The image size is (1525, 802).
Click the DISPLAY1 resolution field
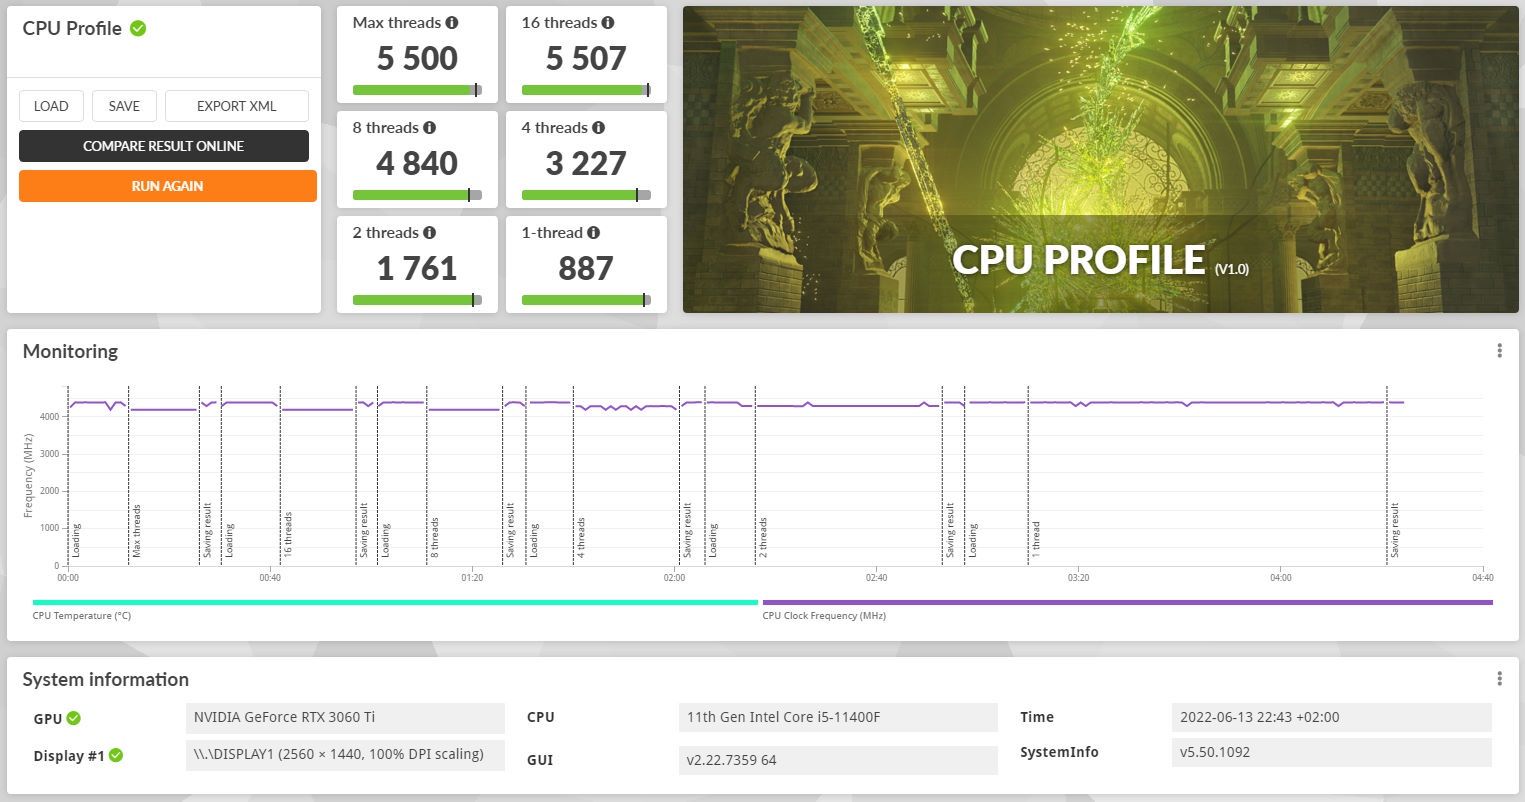[346, 754]
